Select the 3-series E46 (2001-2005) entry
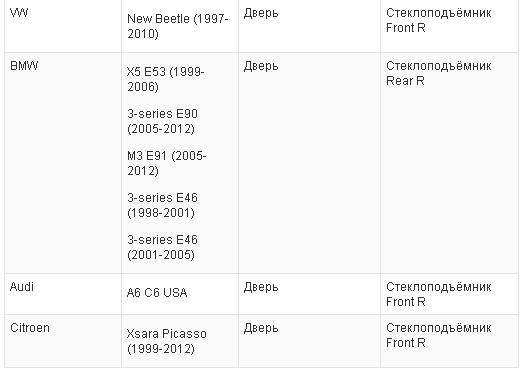Image resolution: width=520 pixels, height=372 pixels. [x=162, y=247]
